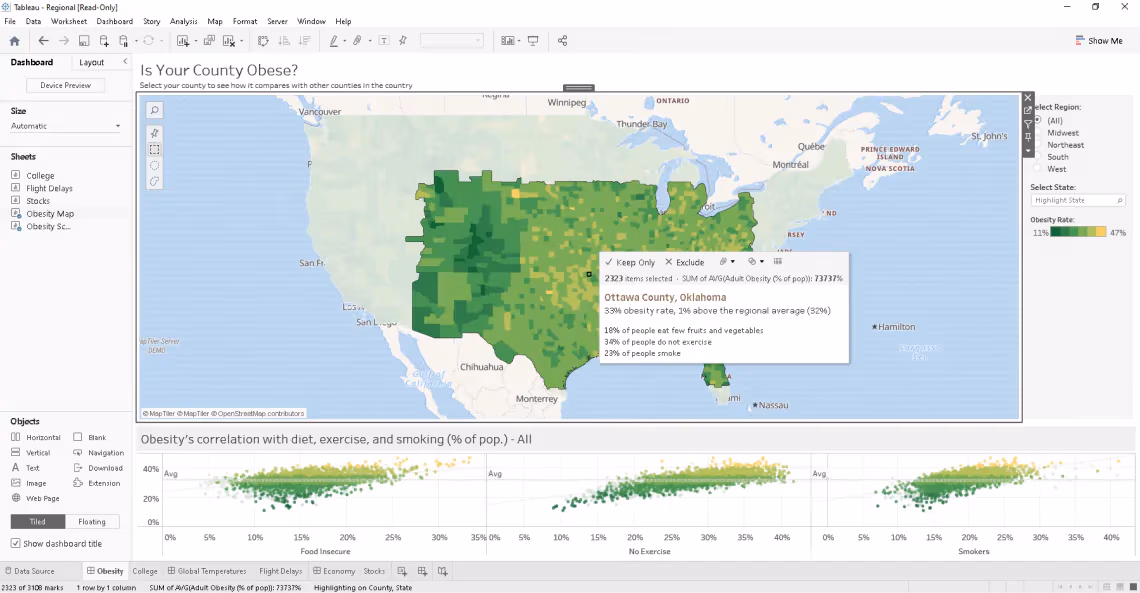Select the lasso selection map tool
Image resolution: width=1140 pixels, height=593 pixels.
pos(154,181)
